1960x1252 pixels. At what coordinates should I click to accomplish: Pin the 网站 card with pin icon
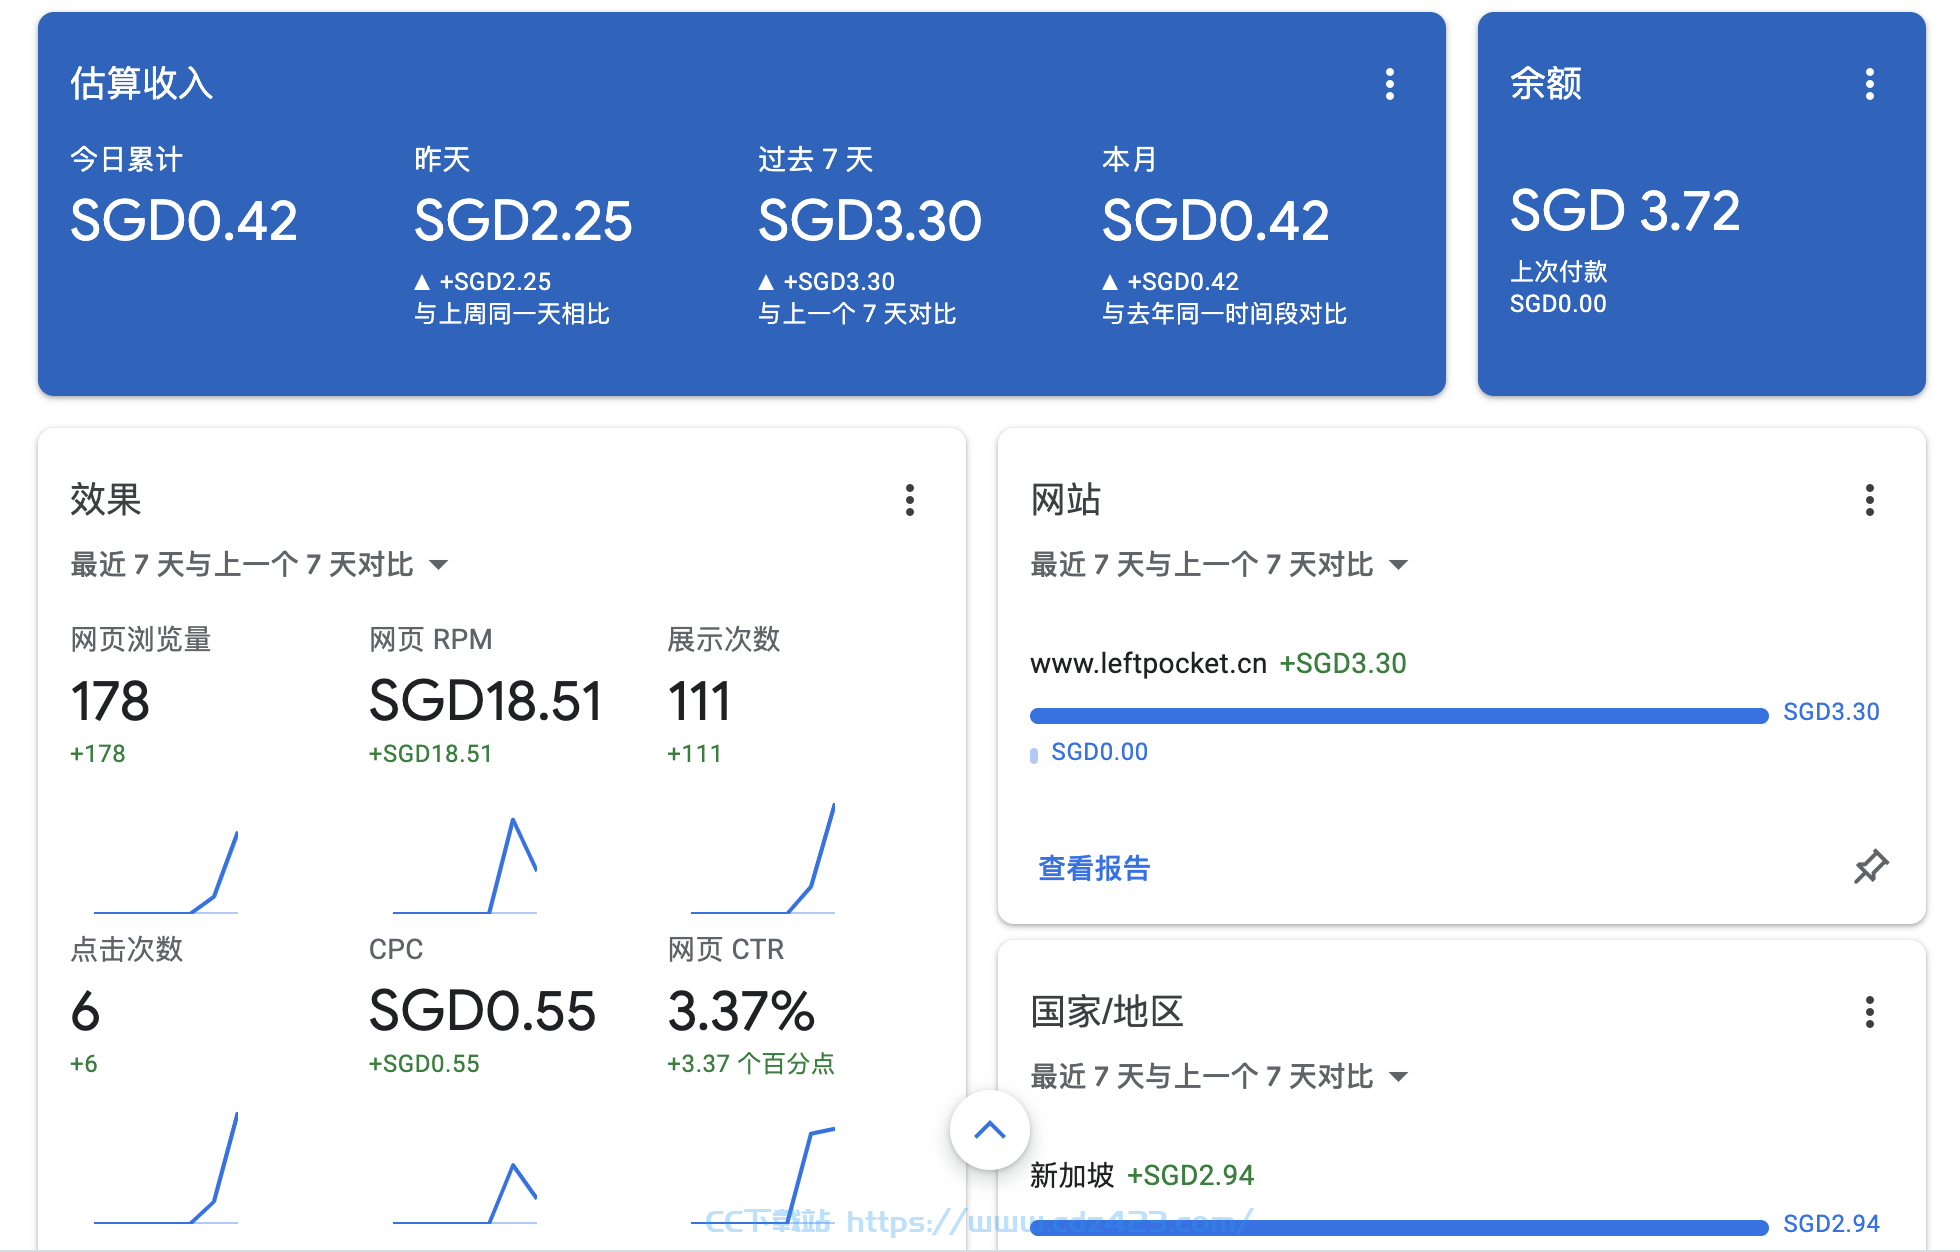[1870, 867]
